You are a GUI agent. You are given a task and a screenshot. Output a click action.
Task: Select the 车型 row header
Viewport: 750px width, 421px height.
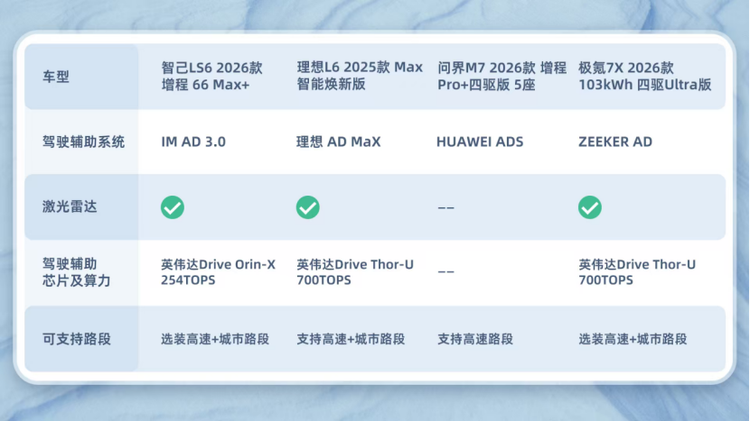(56, 77)
